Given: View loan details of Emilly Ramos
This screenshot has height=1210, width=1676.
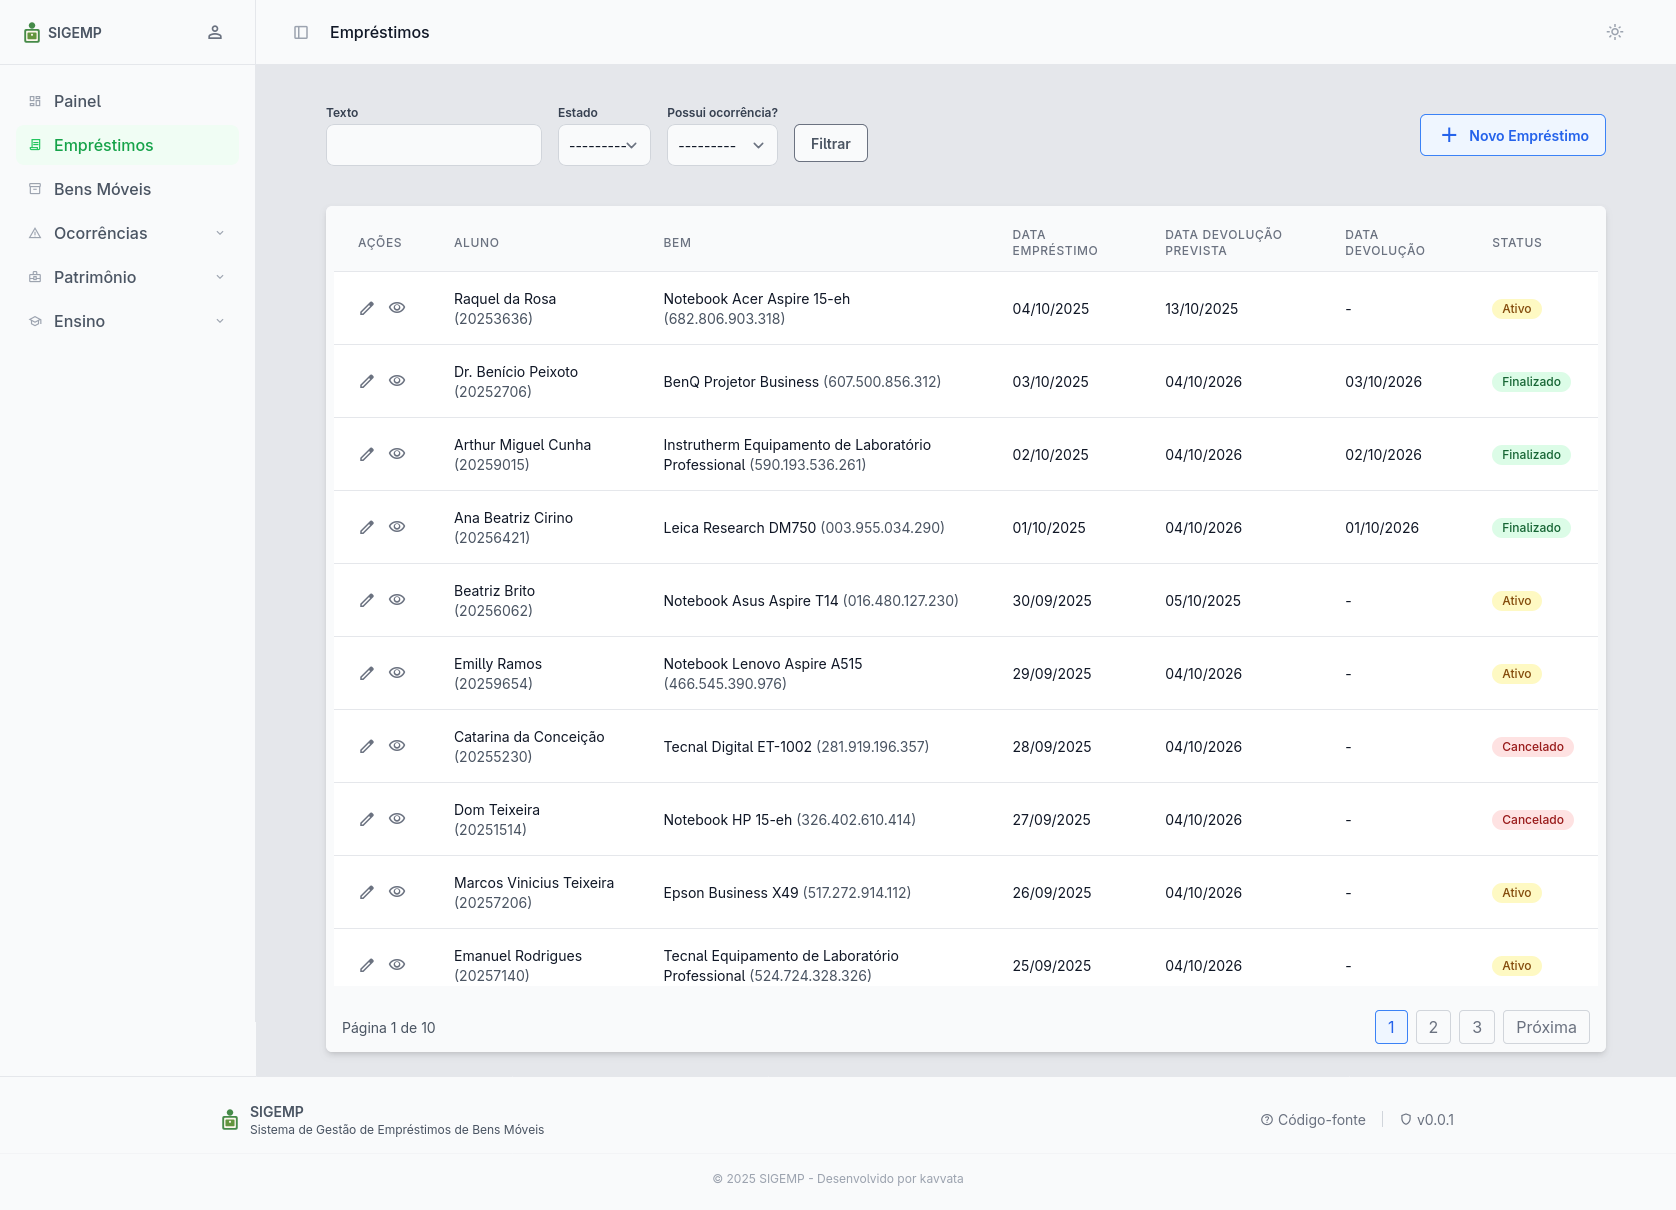Looking at the screenshot, I should click(x=397, y=673).
